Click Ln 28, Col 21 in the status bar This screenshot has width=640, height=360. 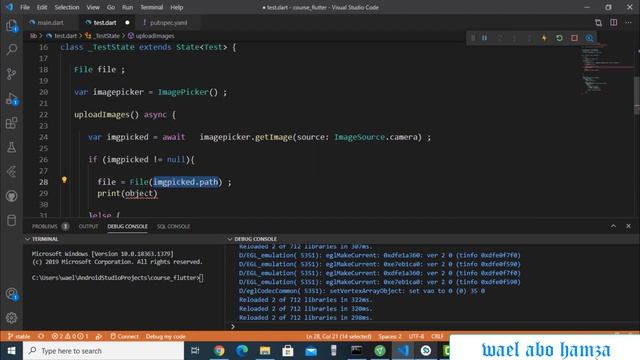tap(338, 336)
